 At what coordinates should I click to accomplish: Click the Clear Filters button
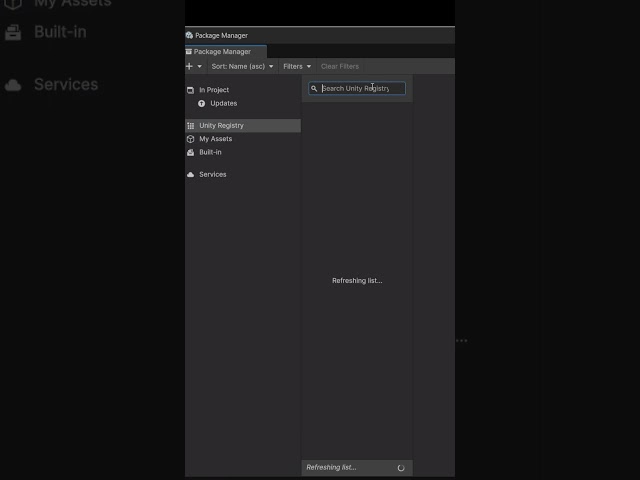tap(340, 66)
